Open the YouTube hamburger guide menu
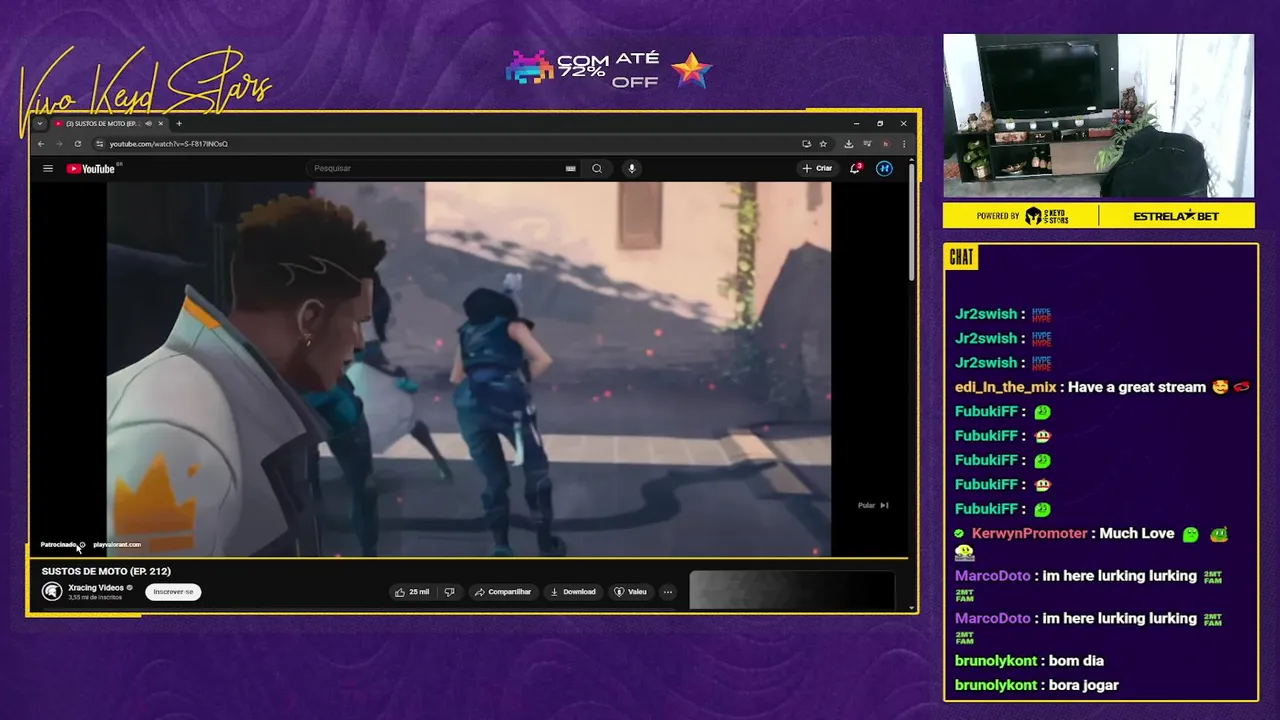 click(47, 168)
